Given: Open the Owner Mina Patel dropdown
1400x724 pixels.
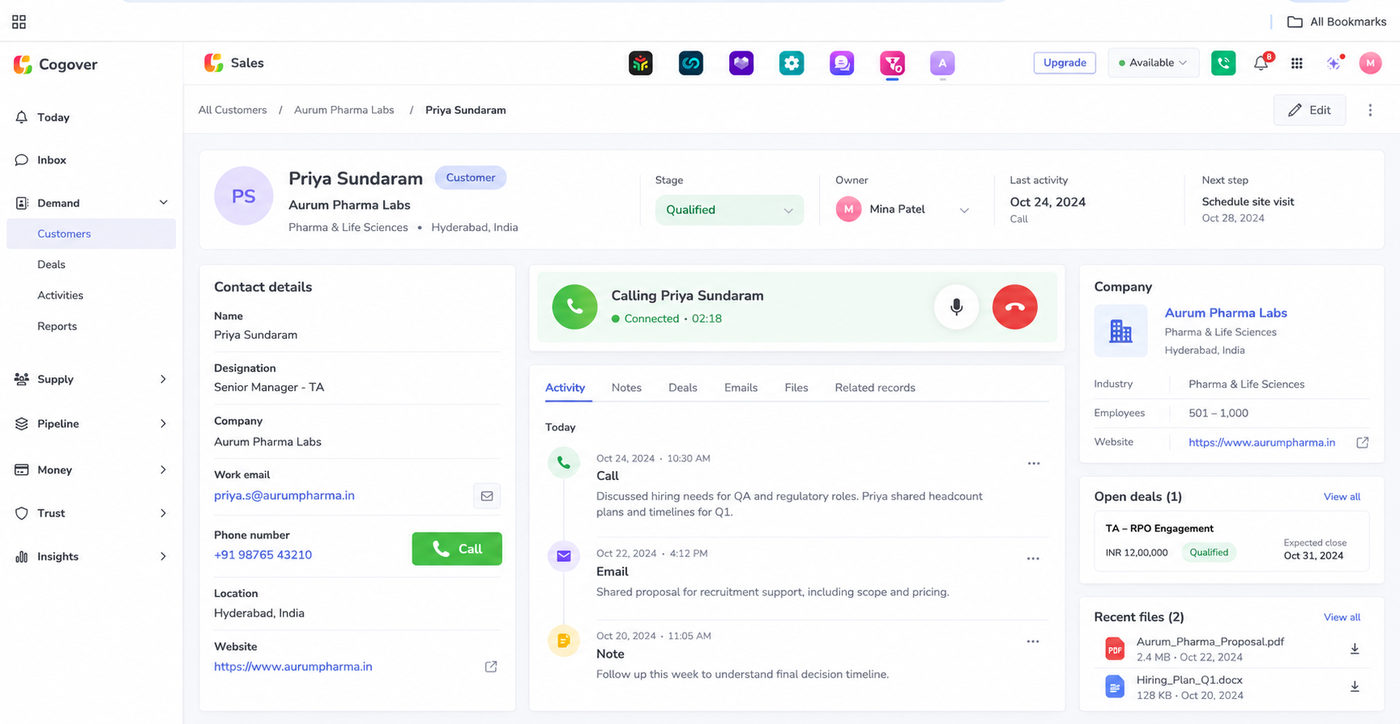Looking at the screenshot, I should 904,210.
